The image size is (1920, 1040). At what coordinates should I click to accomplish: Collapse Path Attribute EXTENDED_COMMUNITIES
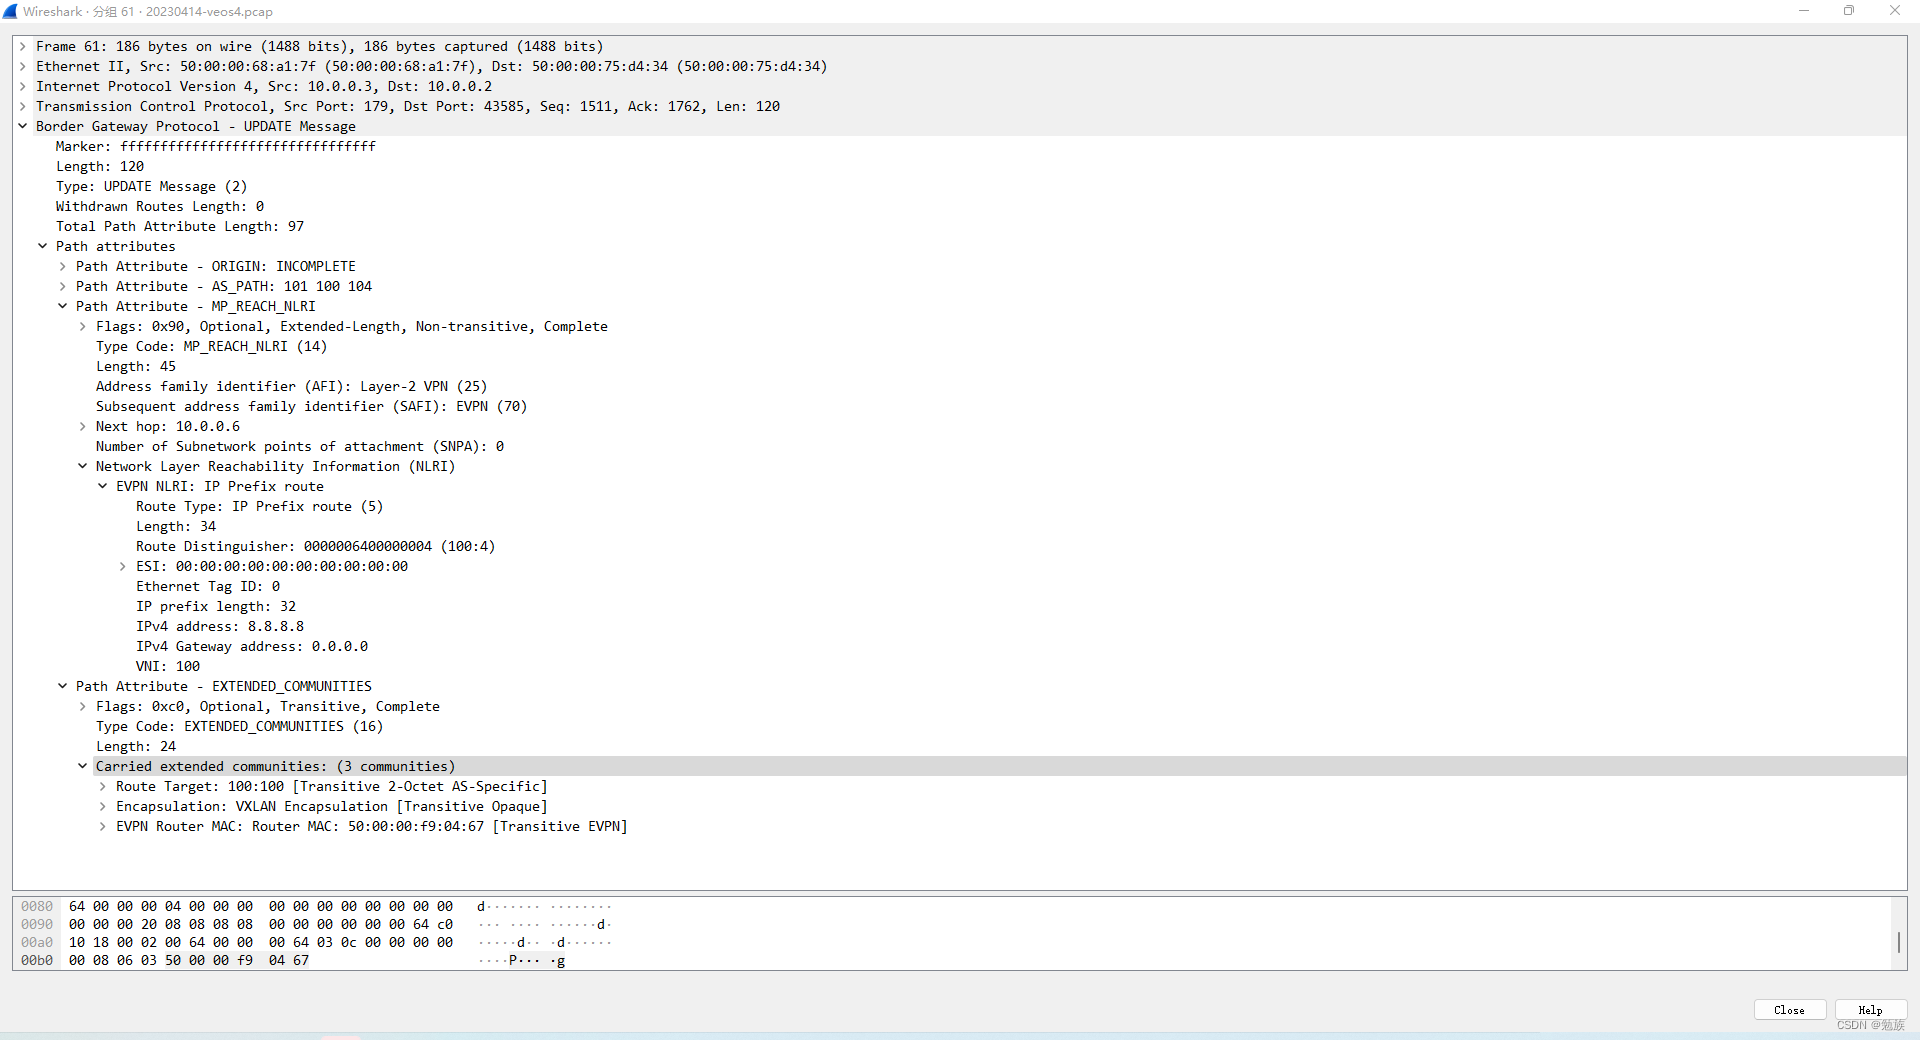click(62, 686)
